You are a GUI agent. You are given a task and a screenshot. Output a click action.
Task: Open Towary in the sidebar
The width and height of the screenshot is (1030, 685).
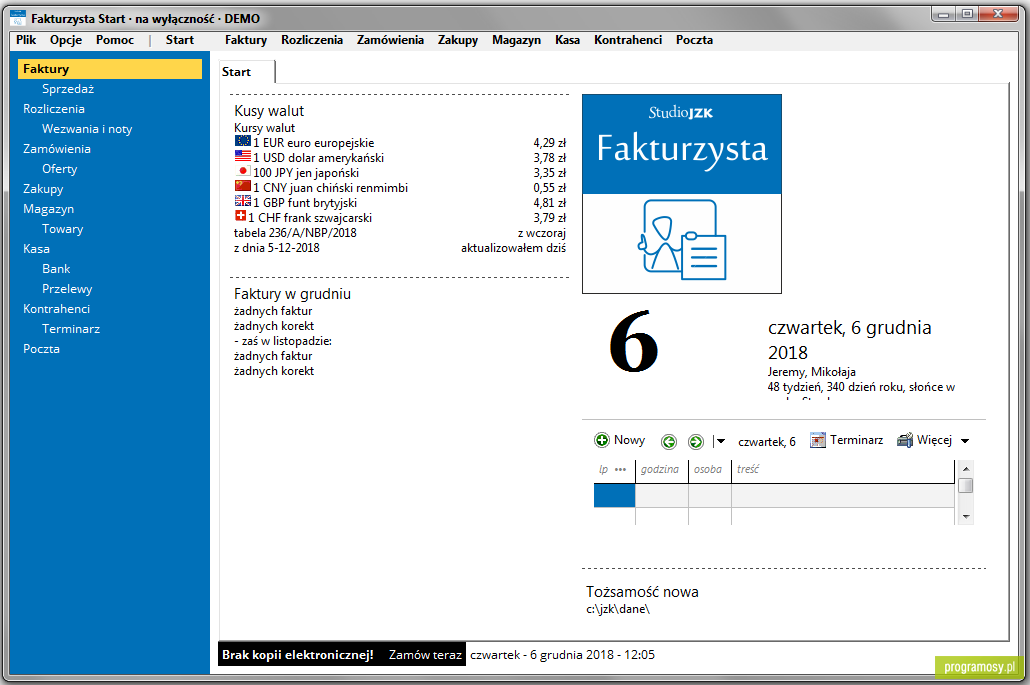(x=62, y=229)
